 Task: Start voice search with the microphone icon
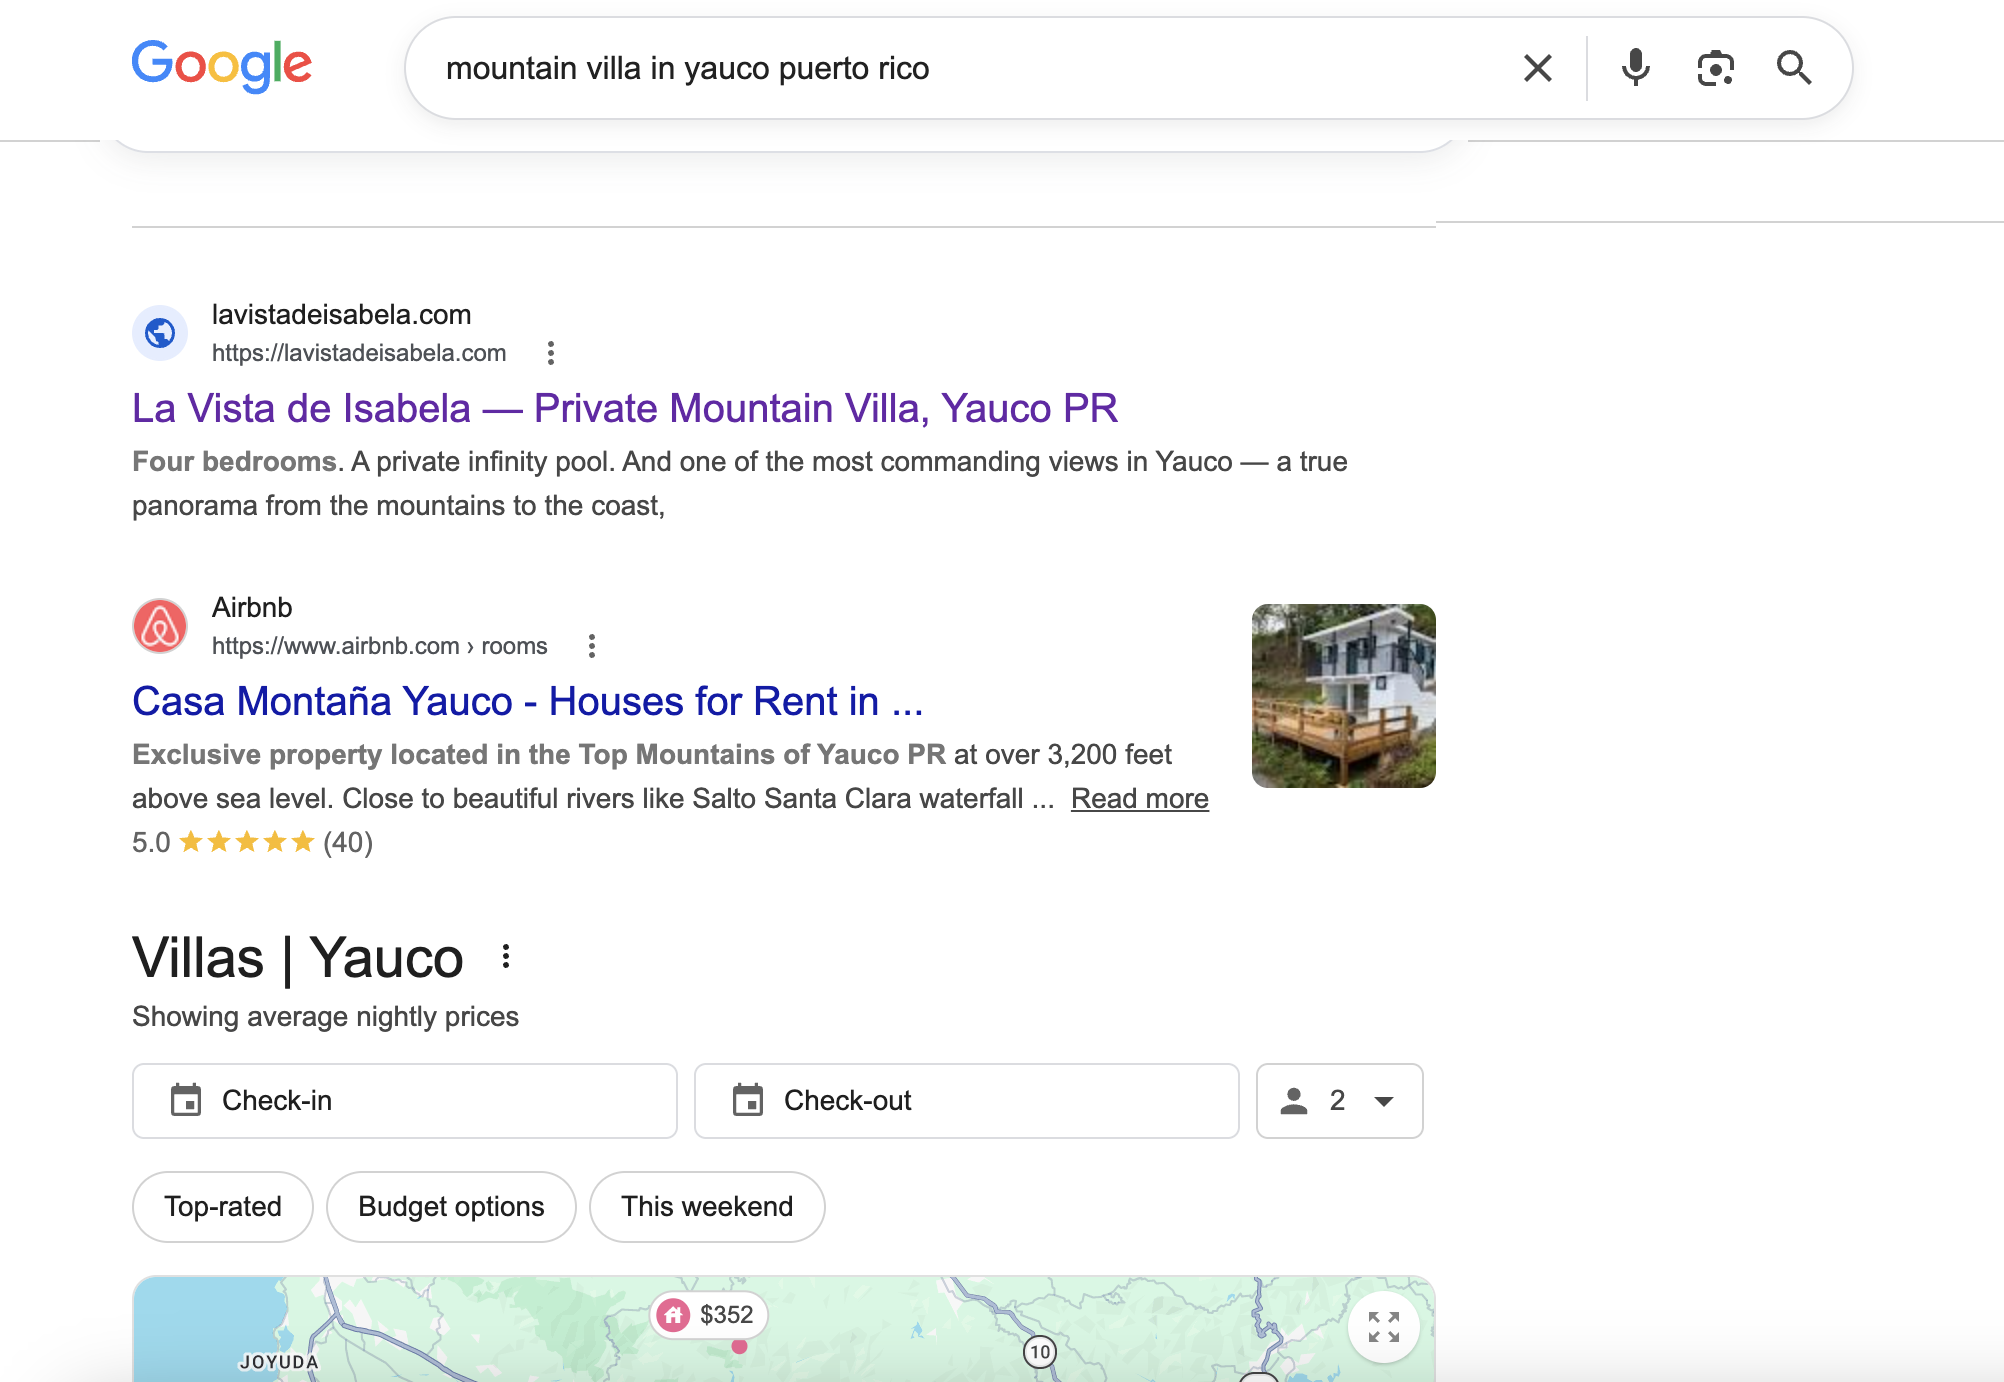click(x=1635, y=68)
